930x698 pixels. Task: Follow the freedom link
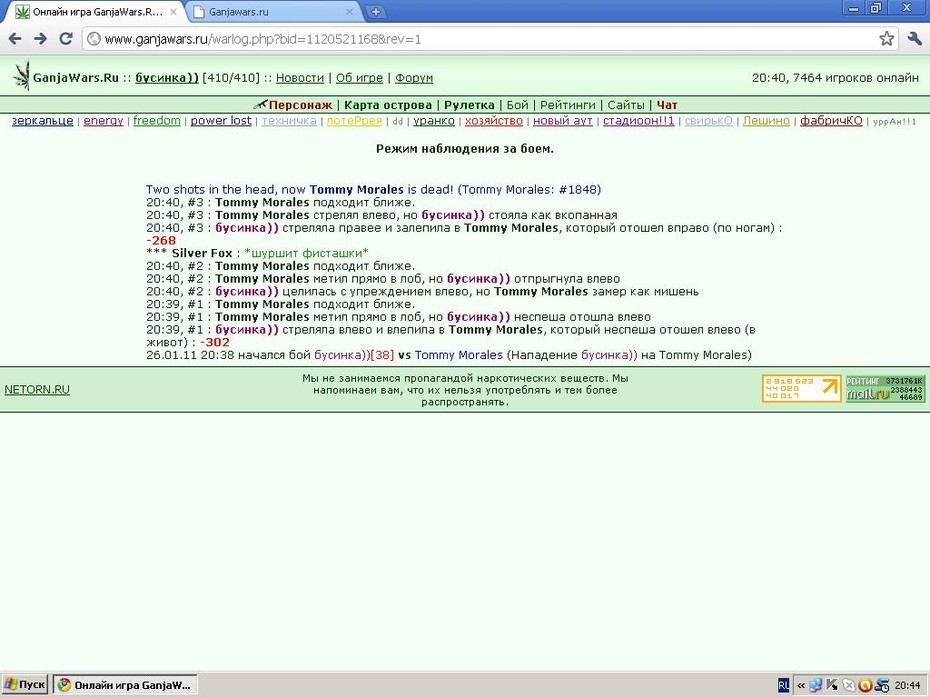point(157,120)
